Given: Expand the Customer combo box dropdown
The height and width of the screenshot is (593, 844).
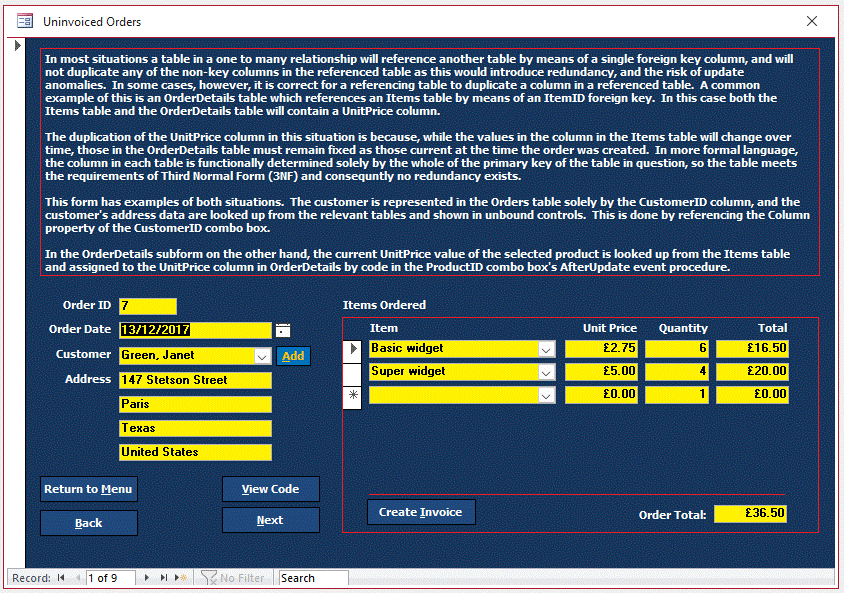Looking at the screenshot, I should pyautogui.click(x=262, y=356).
